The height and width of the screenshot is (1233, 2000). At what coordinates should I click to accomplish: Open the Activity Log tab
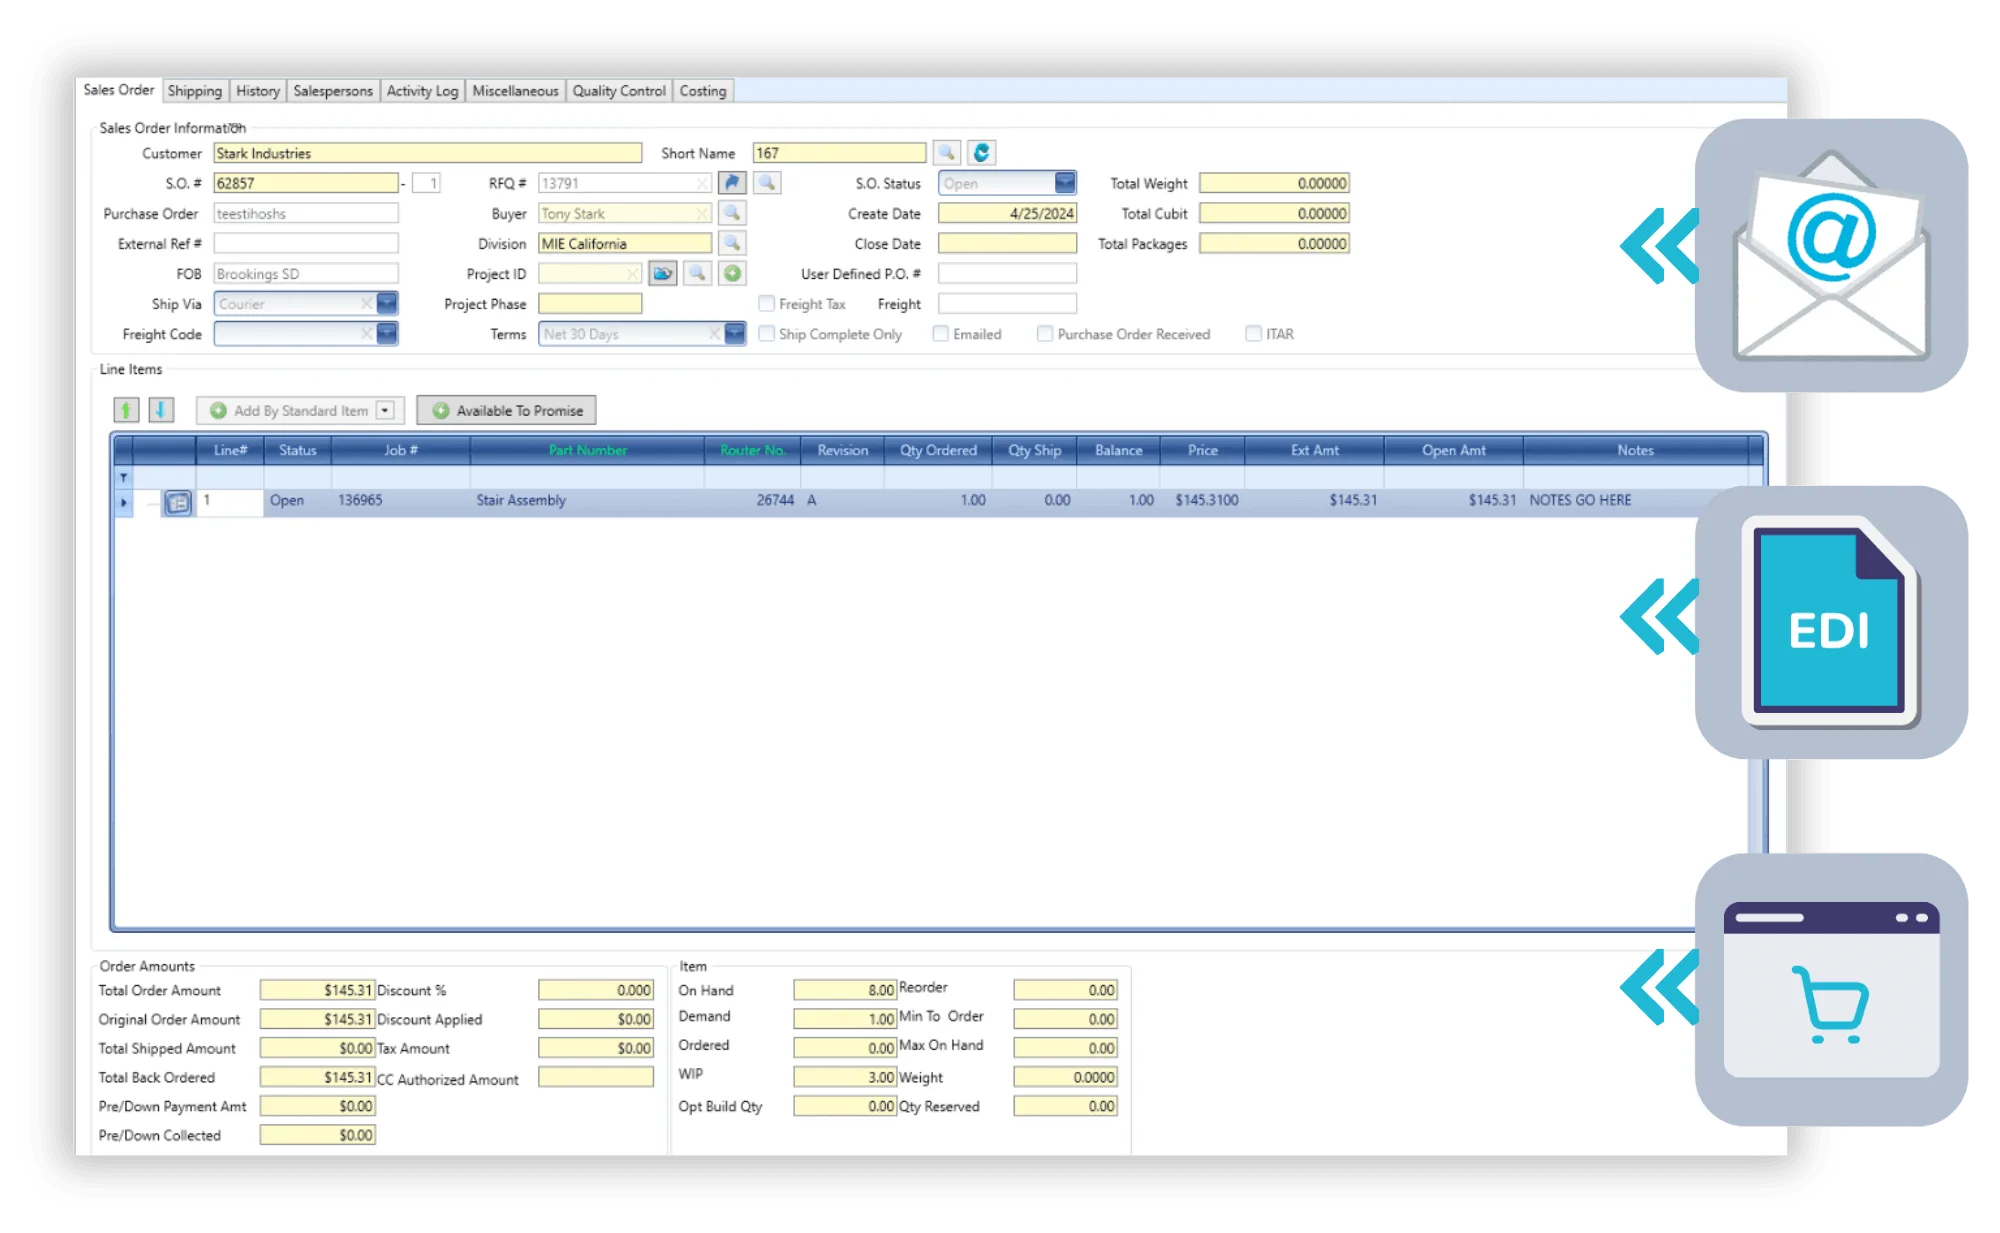[x=423, y=91]
